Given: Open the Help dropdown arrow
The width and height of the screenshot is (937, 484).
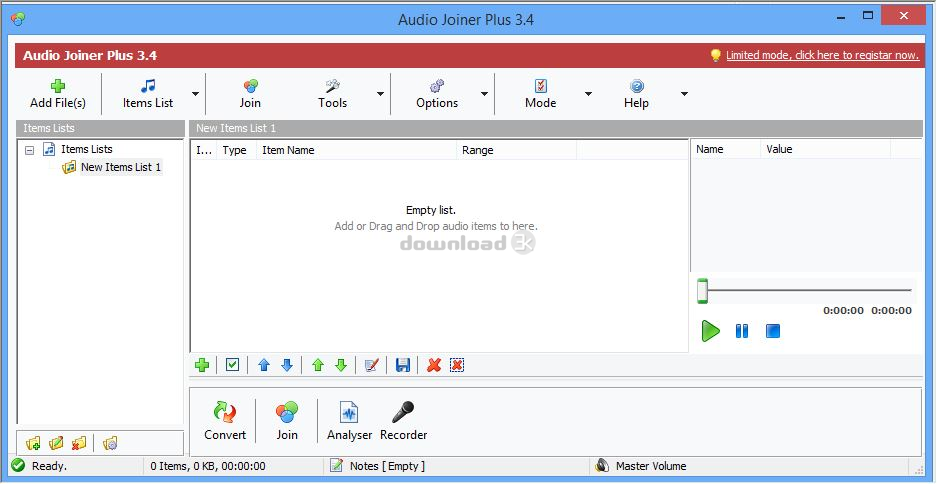Looking at the screenshot, I should point(684,94).
